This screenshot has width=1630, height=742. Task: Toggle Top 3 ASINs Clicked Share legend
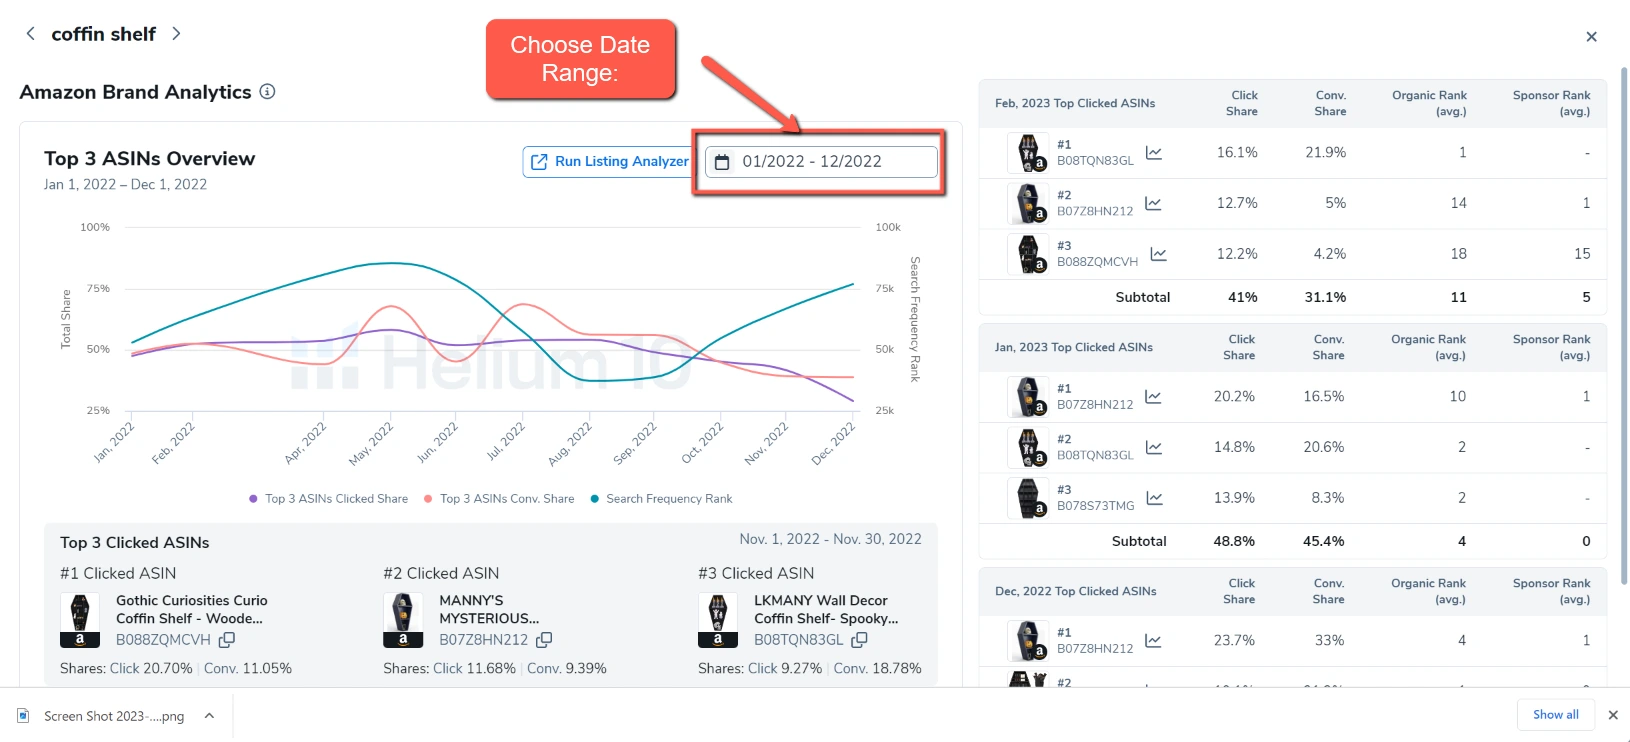coord(328,499)
